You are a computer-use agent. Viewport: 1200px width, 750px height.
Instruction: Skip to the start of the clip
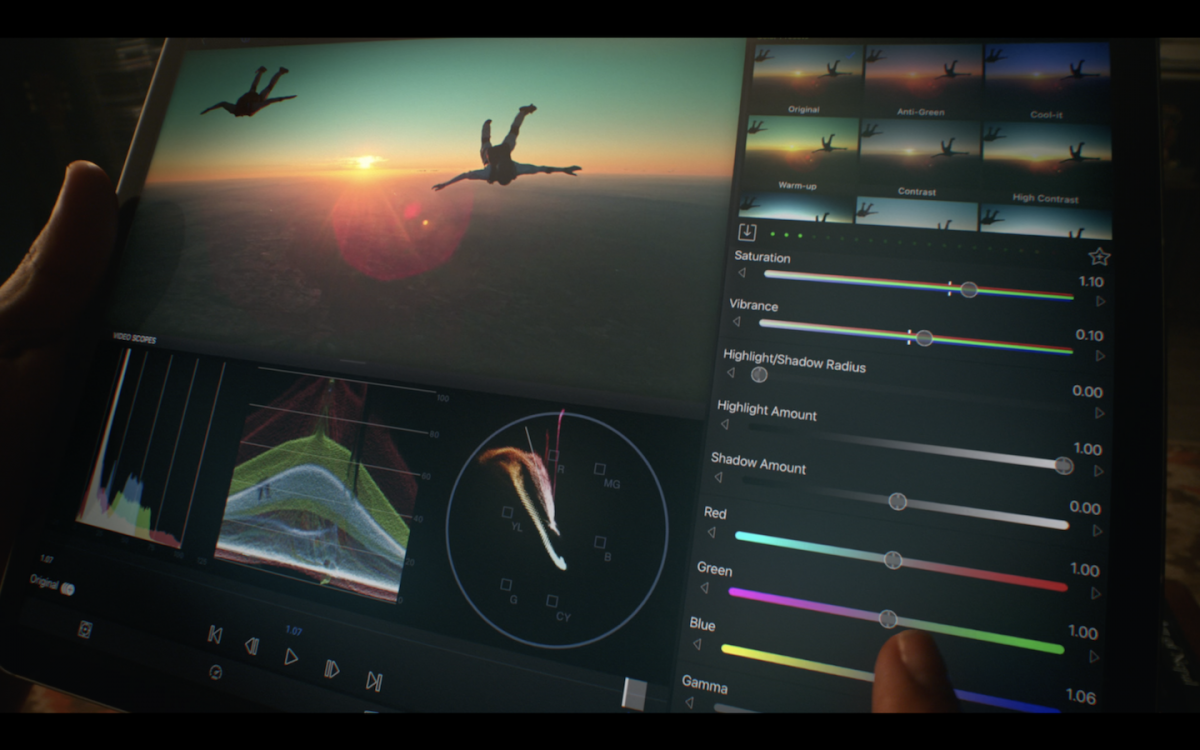(x=214, y=634)
